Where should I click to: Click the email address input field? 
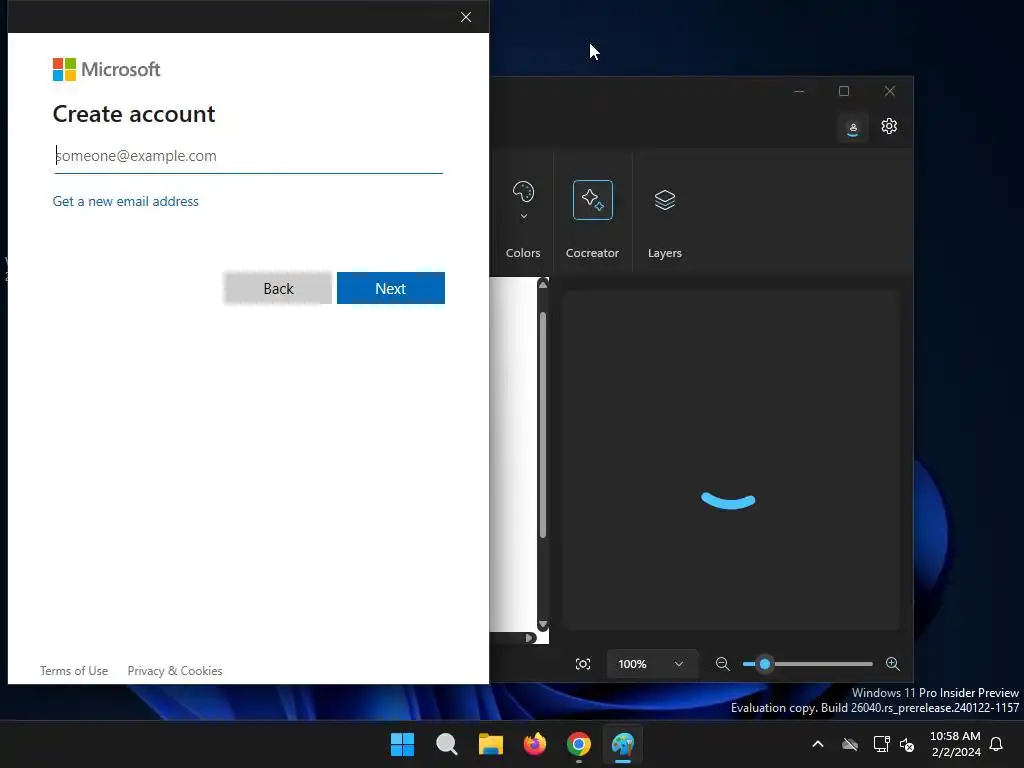coord(248,156)
